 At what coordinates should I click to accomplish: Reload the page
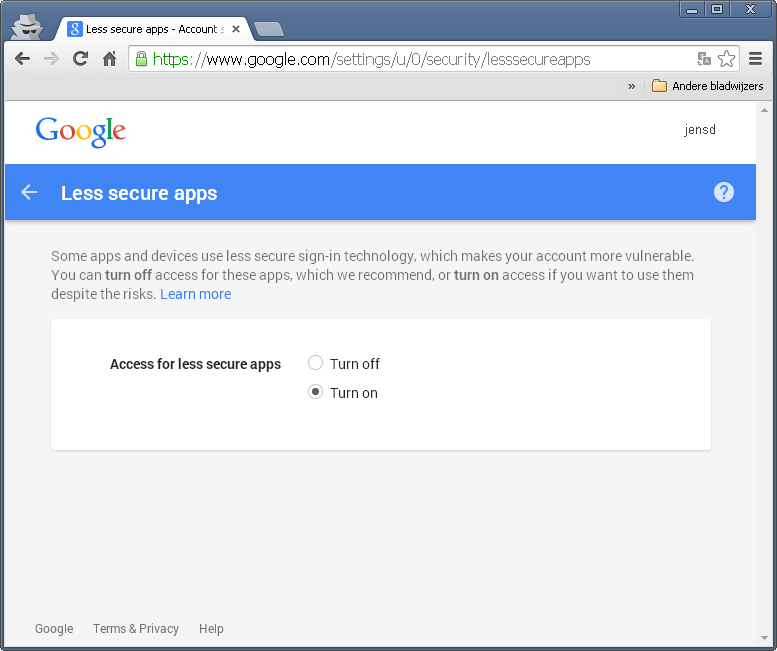(80, 59)
